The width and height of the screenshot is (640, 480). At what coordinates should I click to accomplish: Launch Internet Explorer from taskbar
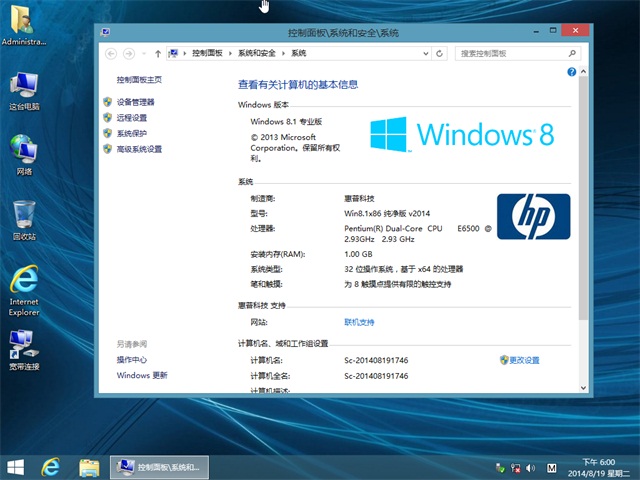click(51, 467)
